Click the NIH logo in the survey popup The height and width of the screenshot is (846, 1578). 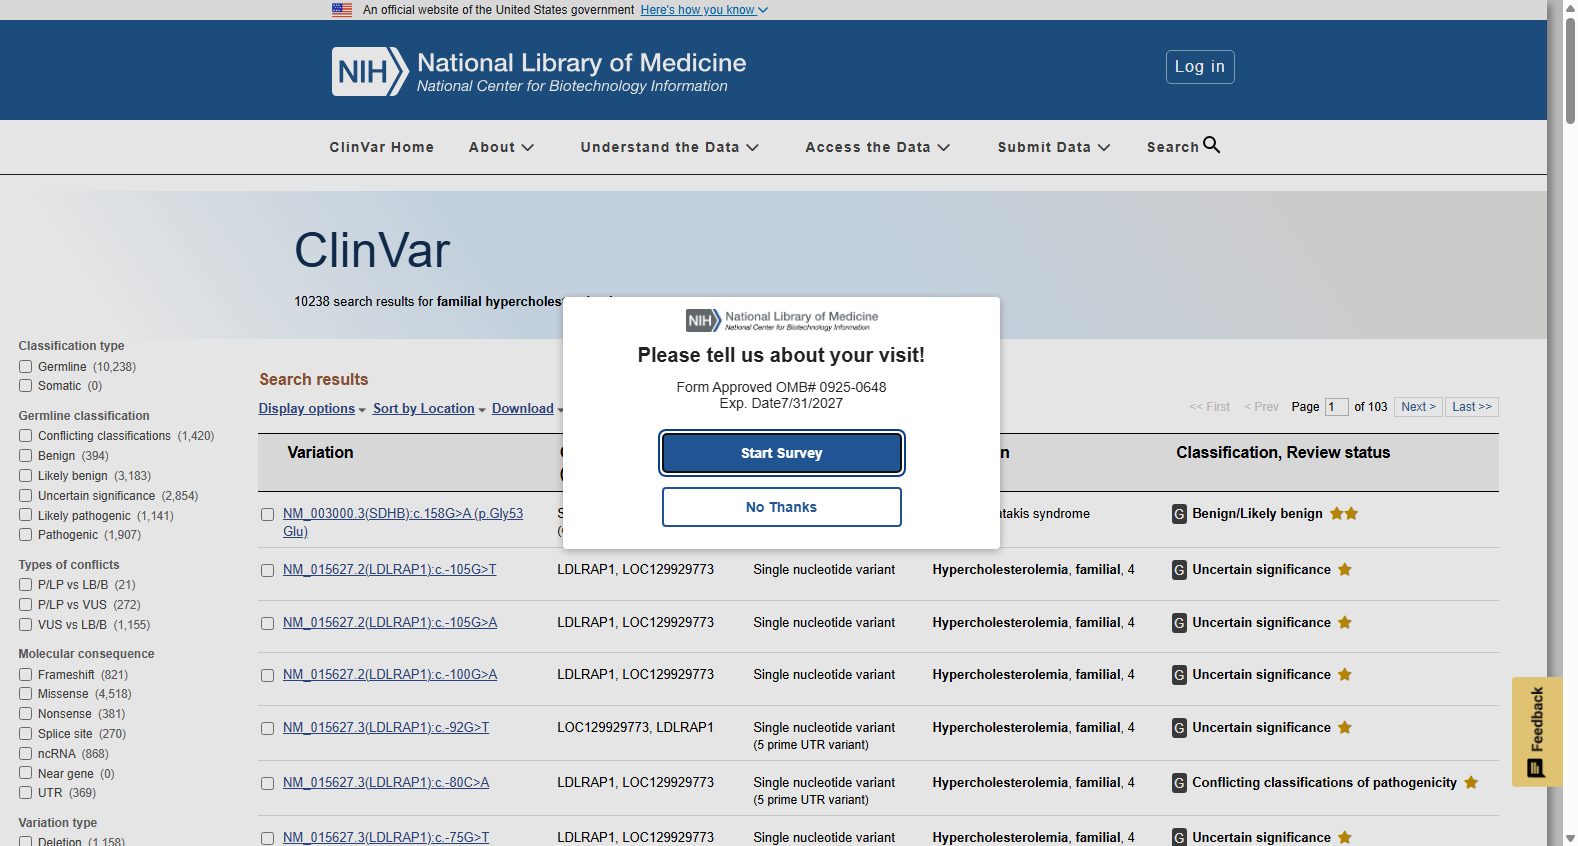coord(703,320)
